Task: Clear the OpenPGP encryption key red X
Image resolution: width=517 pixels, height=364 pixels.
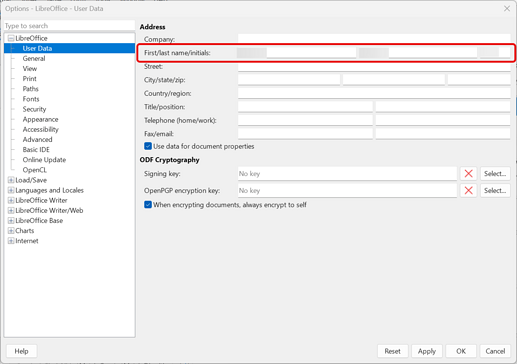Action: click(468, 191)
